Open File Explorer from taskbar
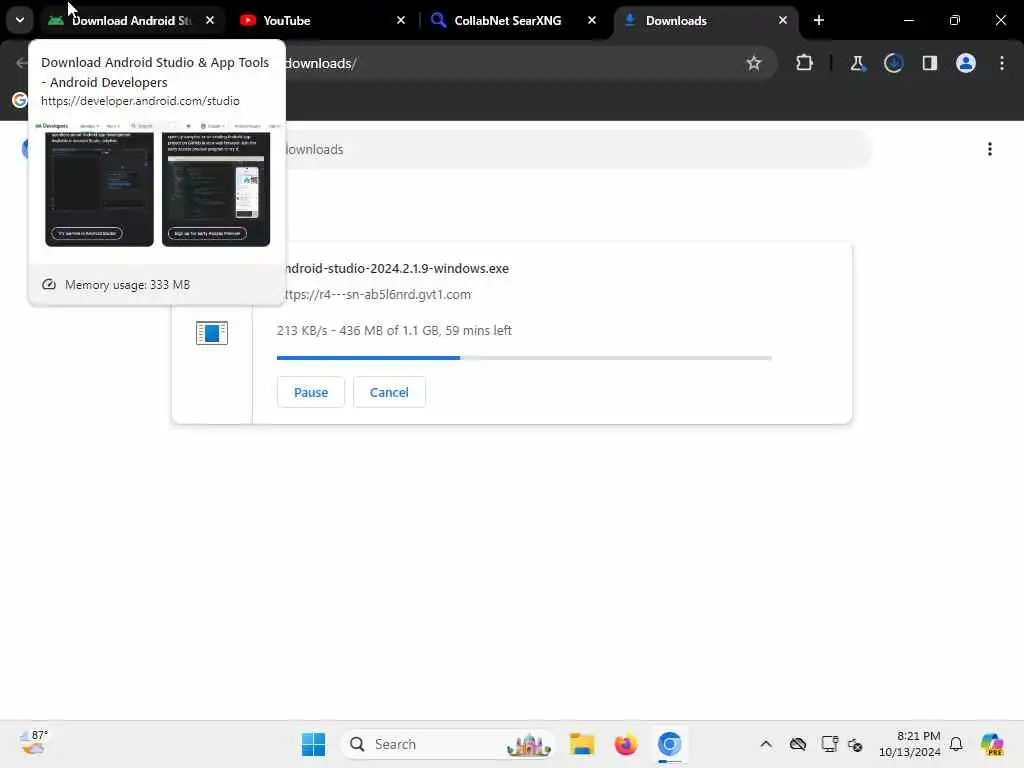The width and height of the screenshot is (1024, 768). click(x=581, y=744)
